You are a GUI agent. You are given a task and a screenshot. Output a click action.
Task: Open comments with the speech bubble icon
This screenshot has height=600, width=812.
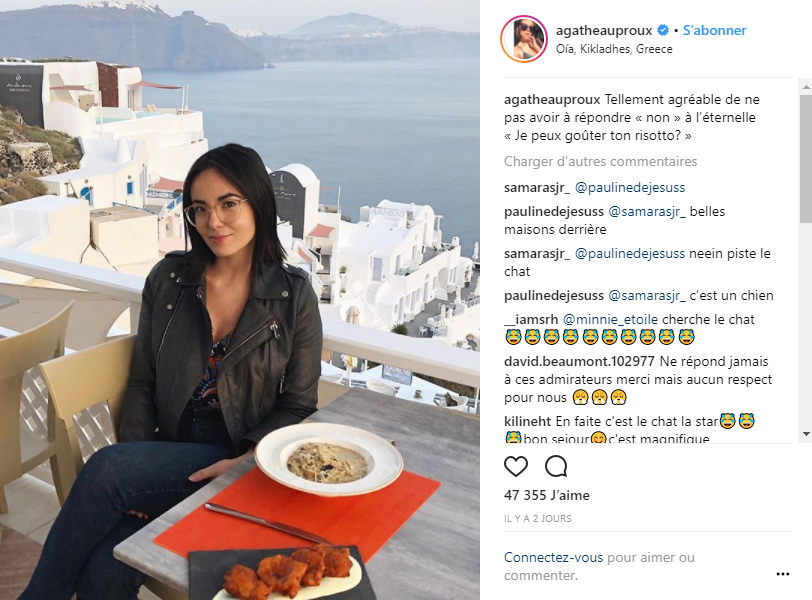[556, 466]
